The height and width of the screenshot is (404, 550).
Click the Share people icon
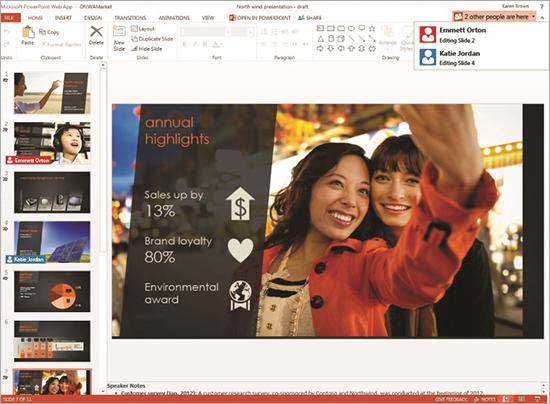pyautogui.click(x=301, y=18)
